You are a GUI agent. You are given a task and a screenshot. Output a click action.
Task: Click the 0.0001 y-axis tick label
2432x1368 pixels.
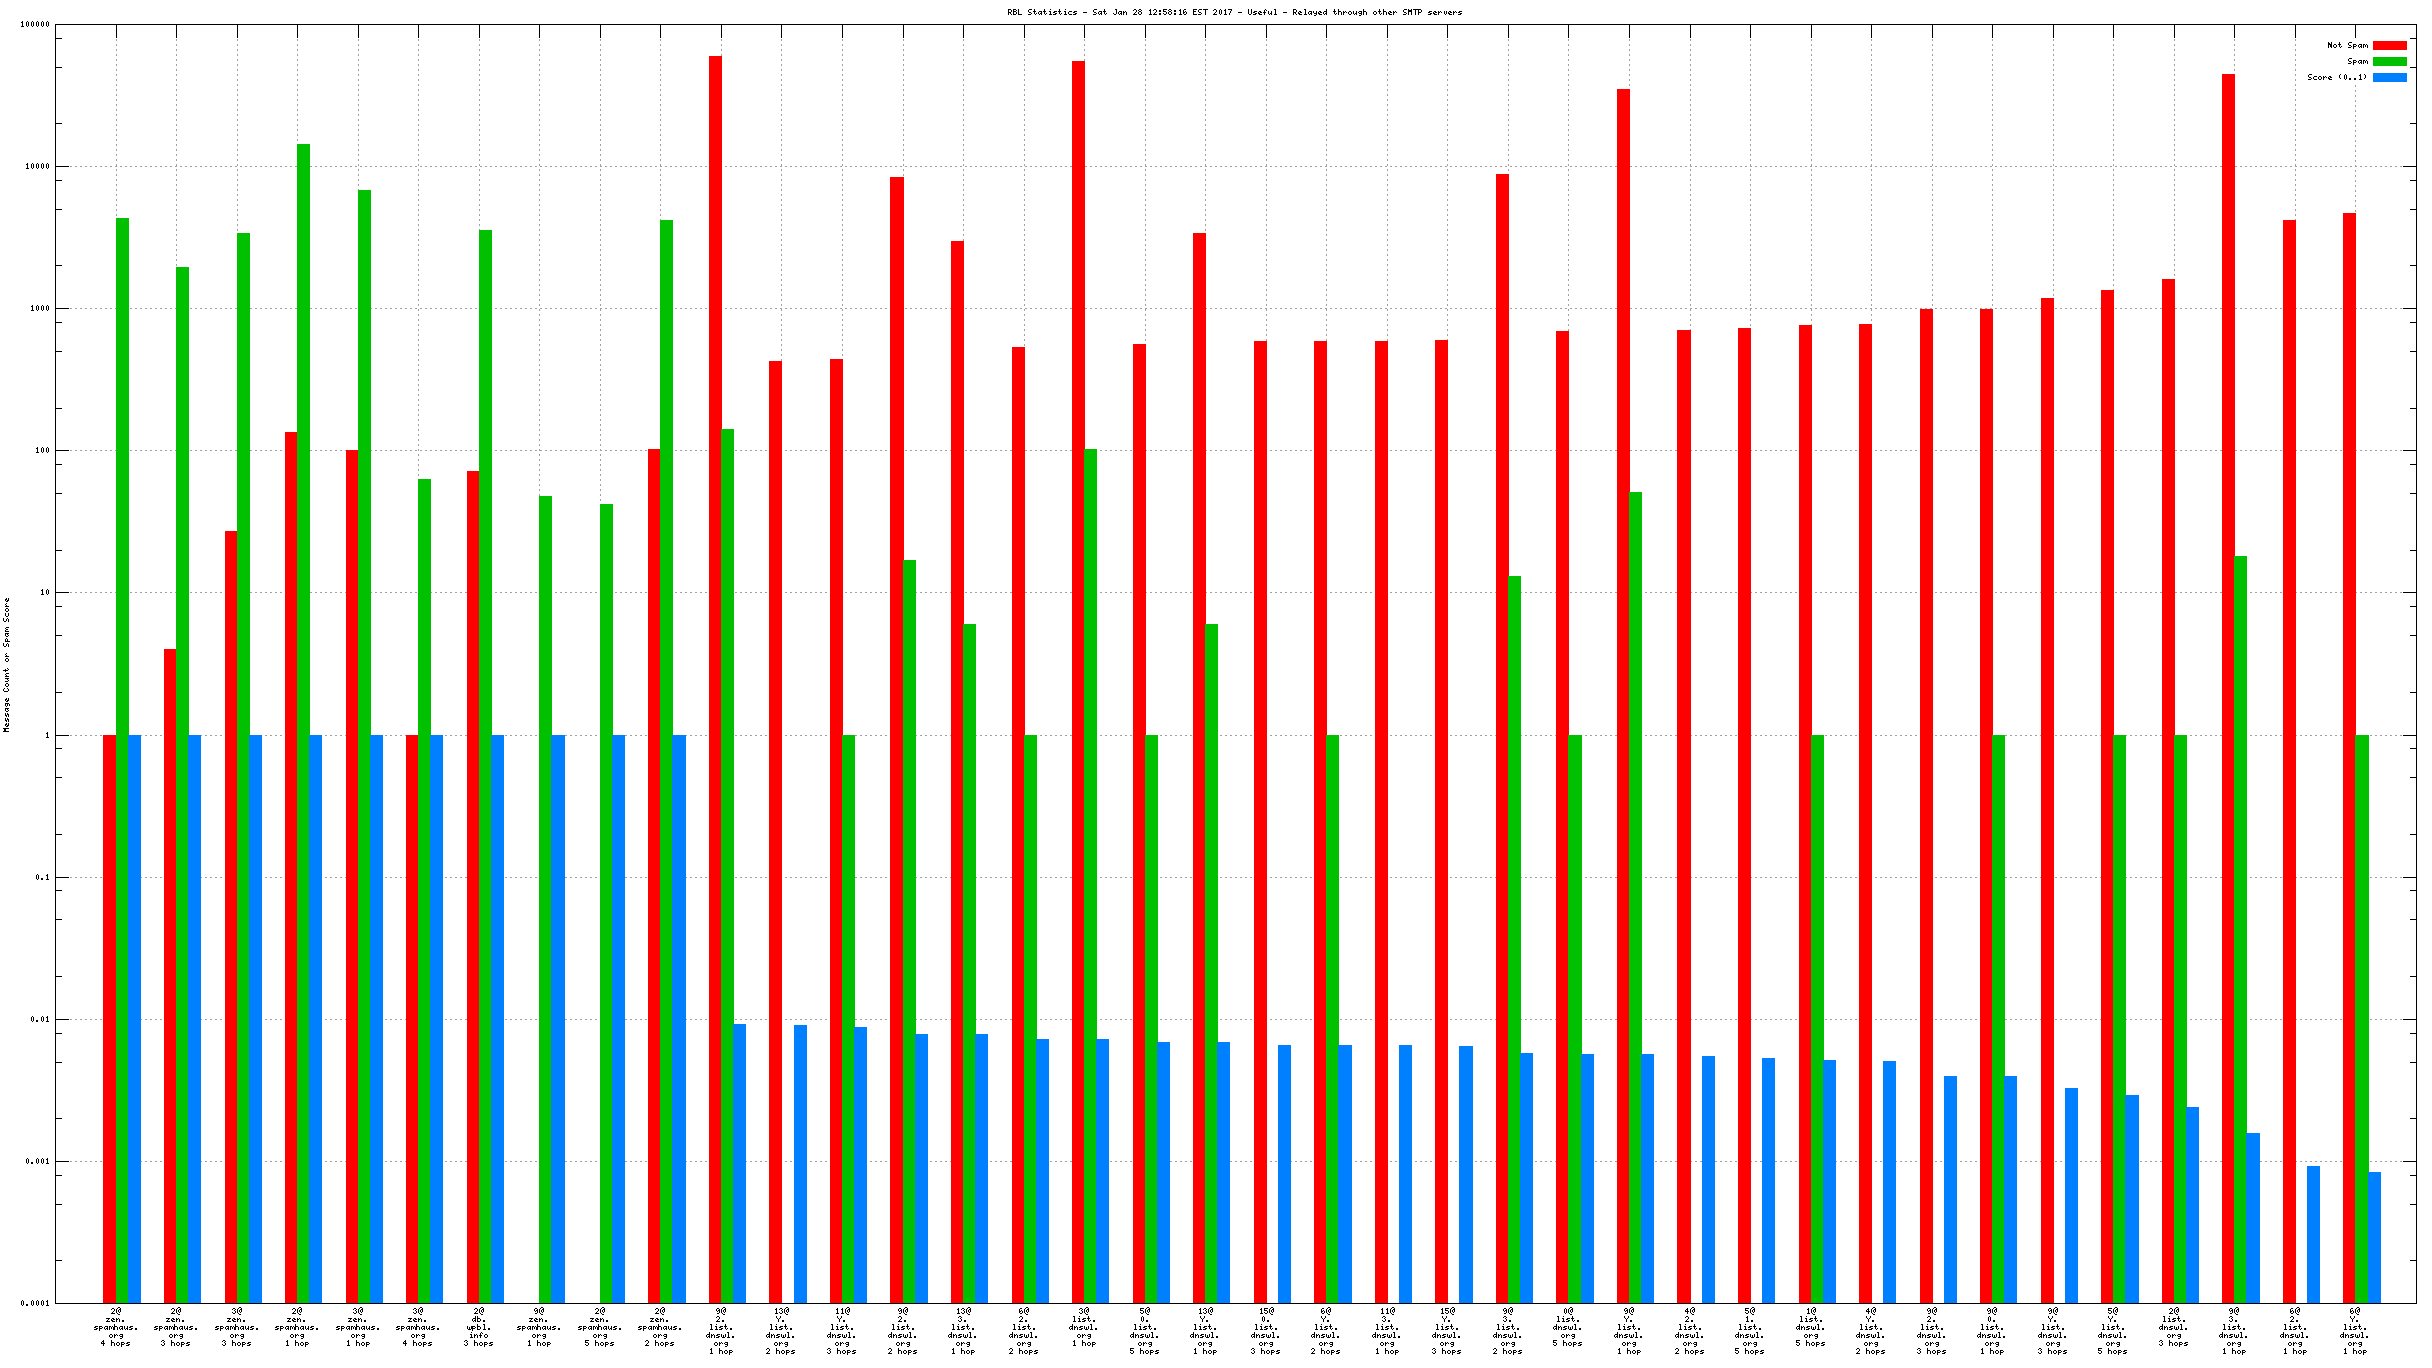tap(35, 1303)
